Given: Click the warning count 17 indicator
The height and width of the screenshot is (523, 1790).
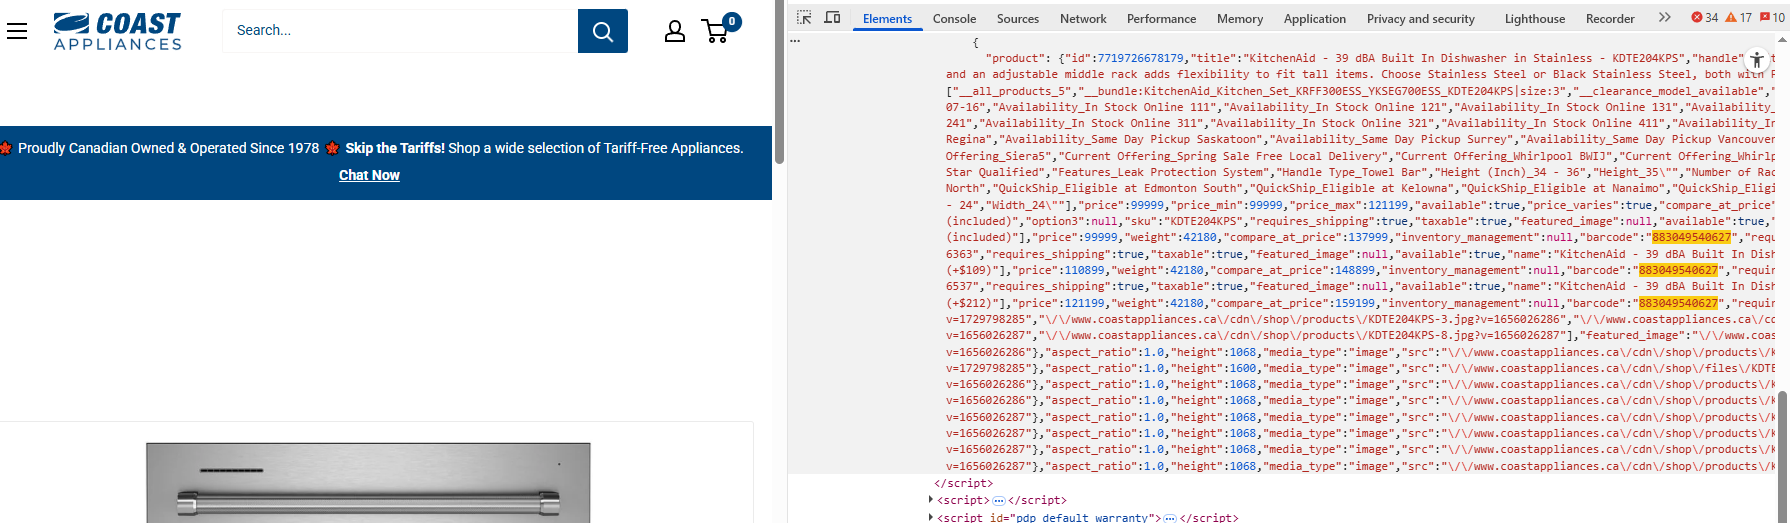Looking at the screenshot, I should coord(1739,18).
